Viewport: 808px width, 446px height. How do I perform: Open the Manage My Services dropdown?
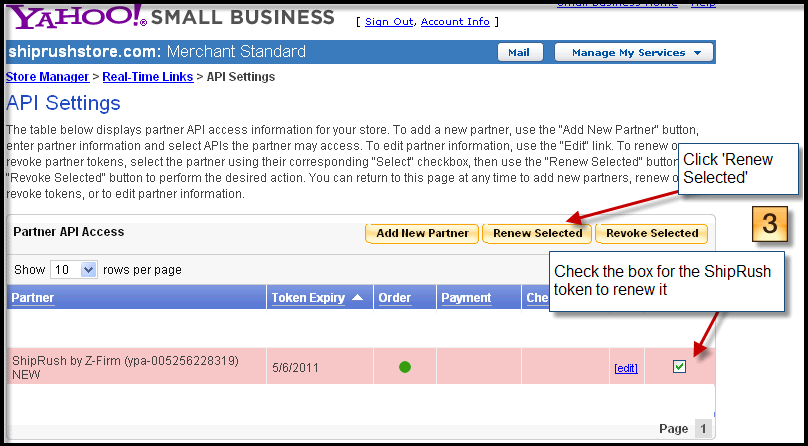pyautogui.click(x=634, y=52)
